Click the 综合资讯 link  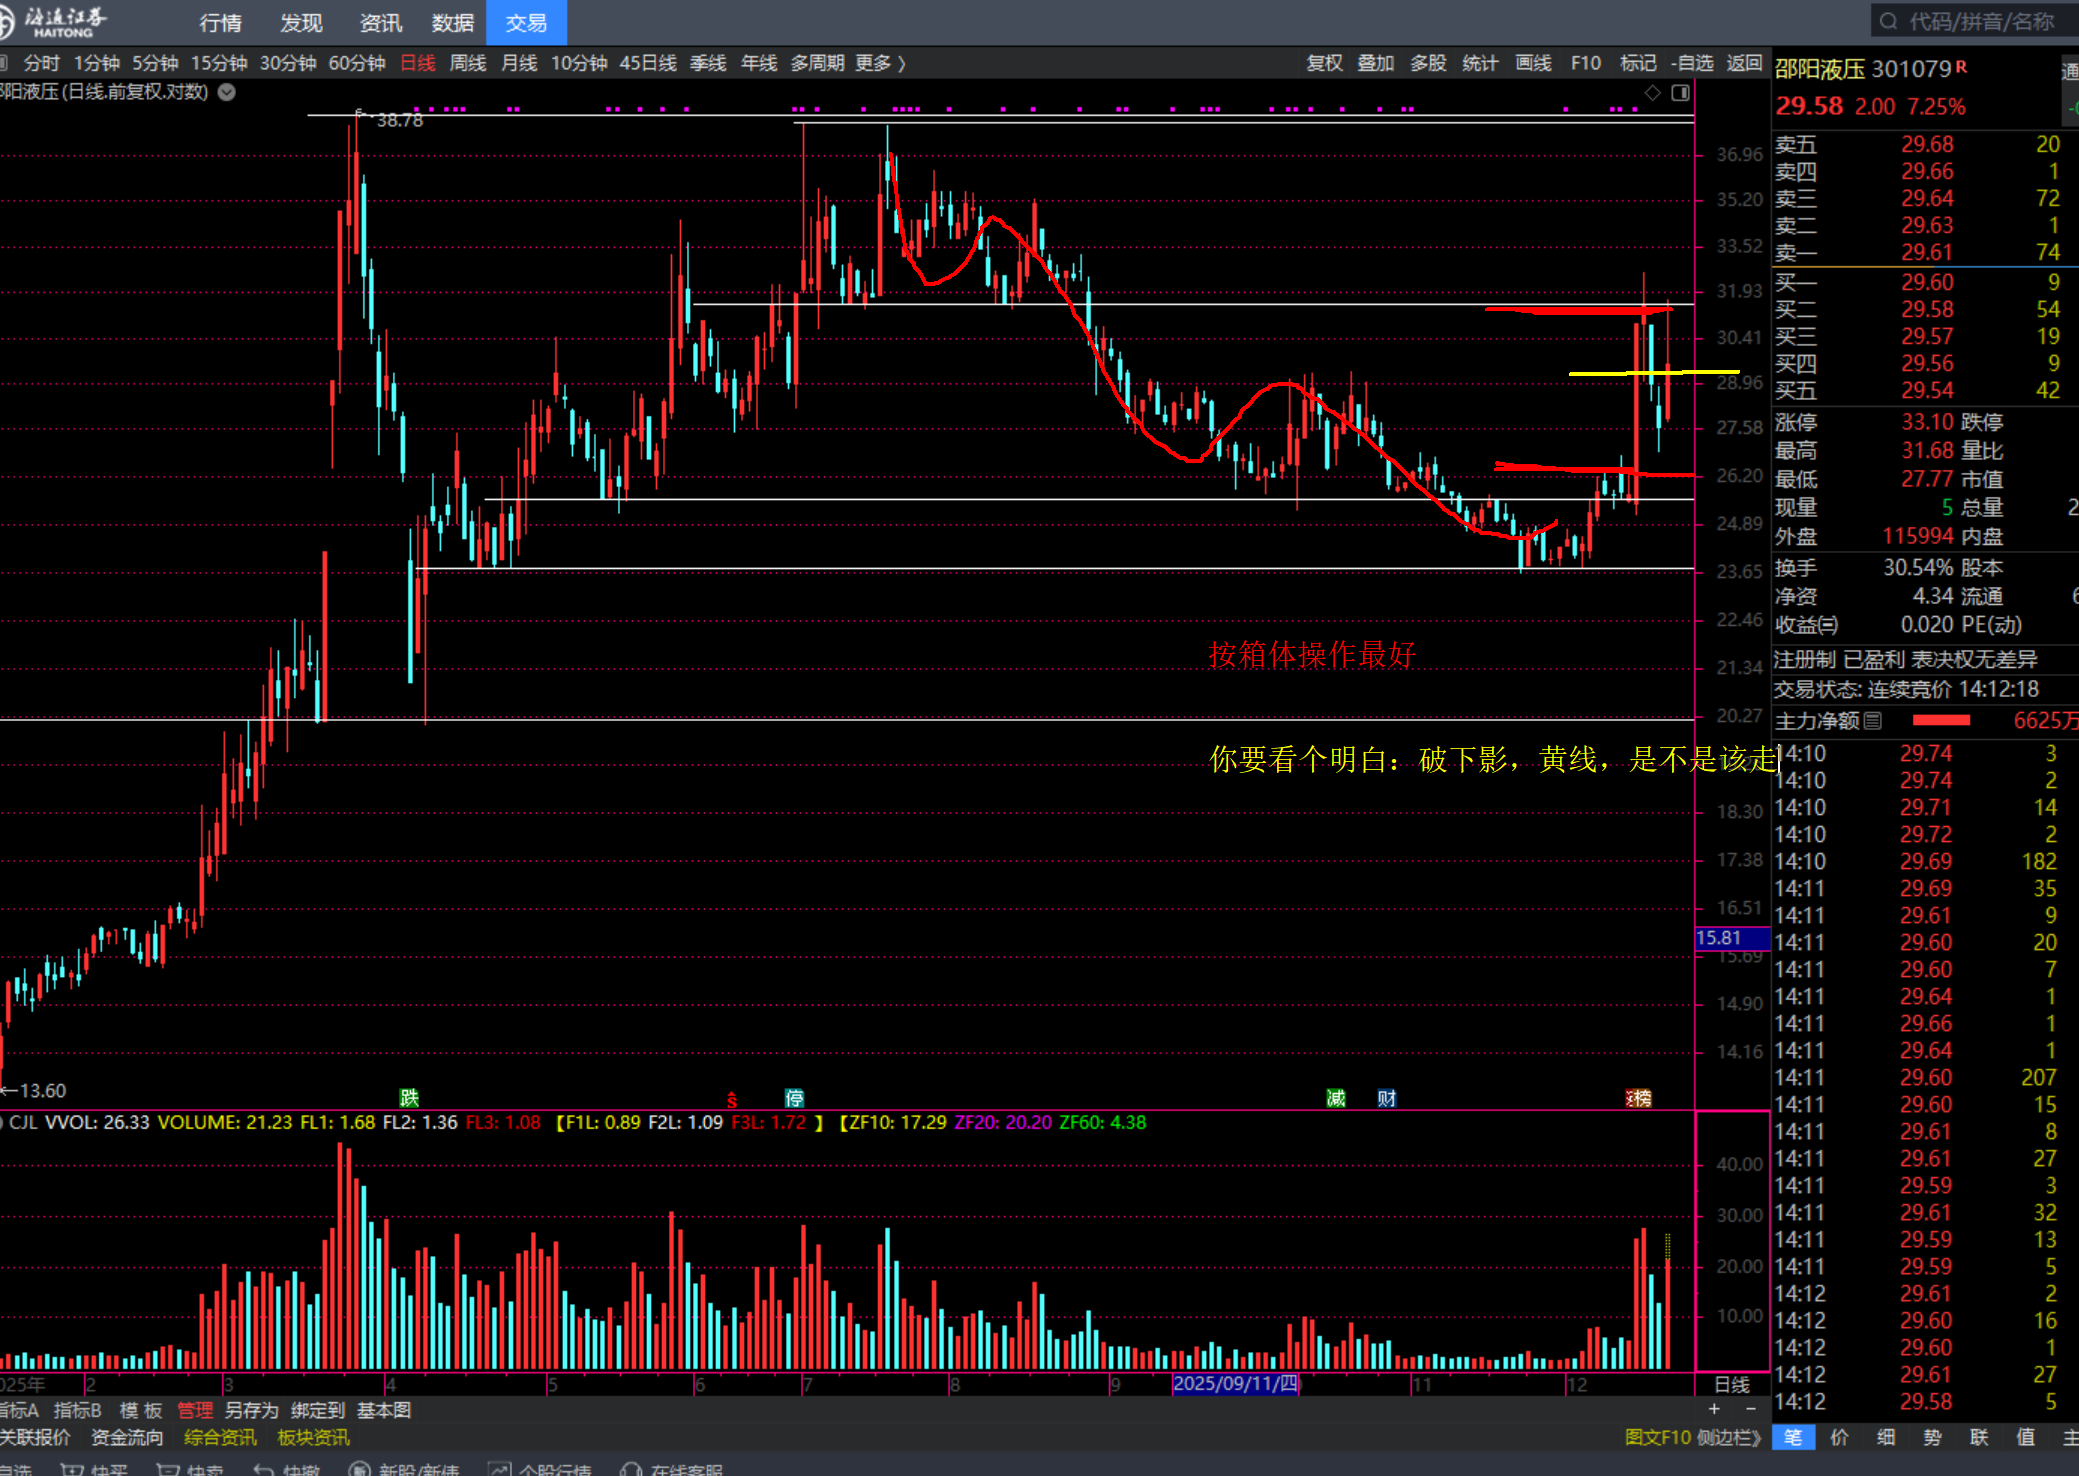pyautogui.click(x=220, y=1437)
